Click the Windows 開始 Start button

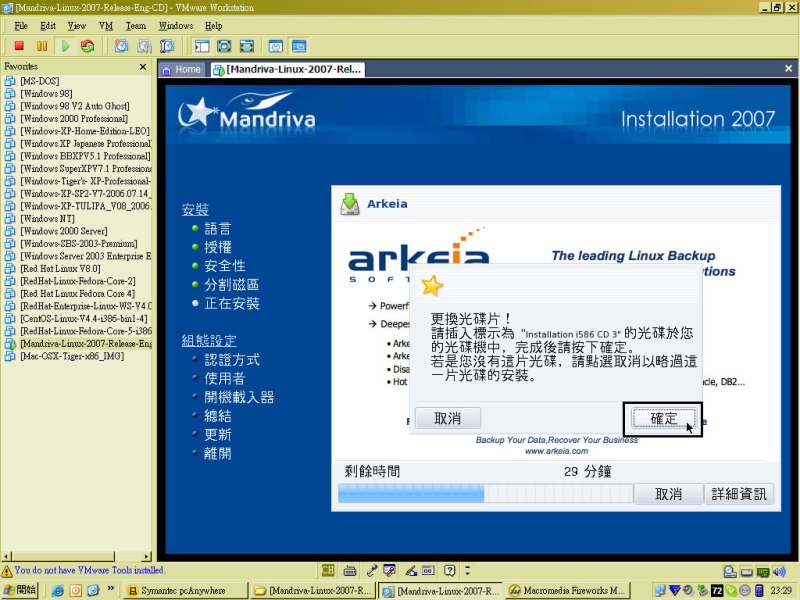coord(19,590)
